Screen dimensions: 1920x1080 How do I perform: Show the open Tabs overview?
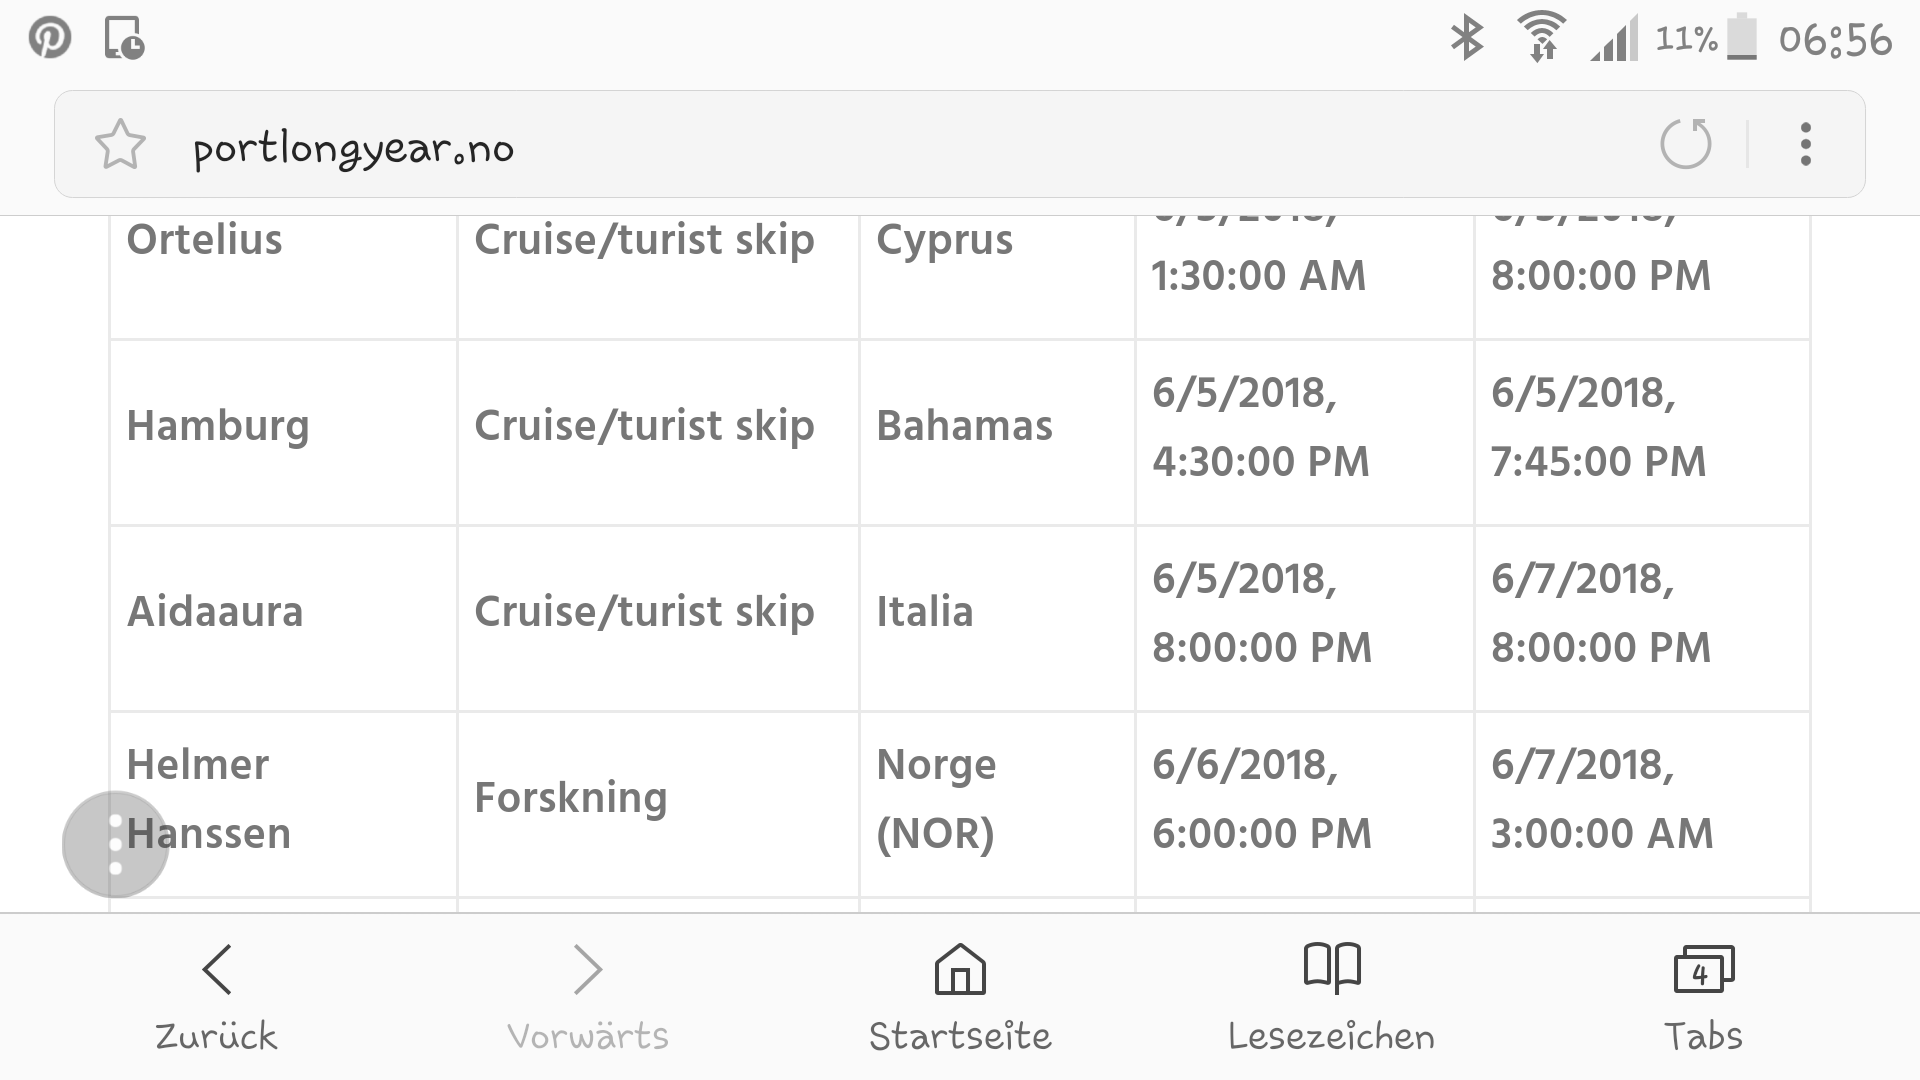[x=1703, y=996]
